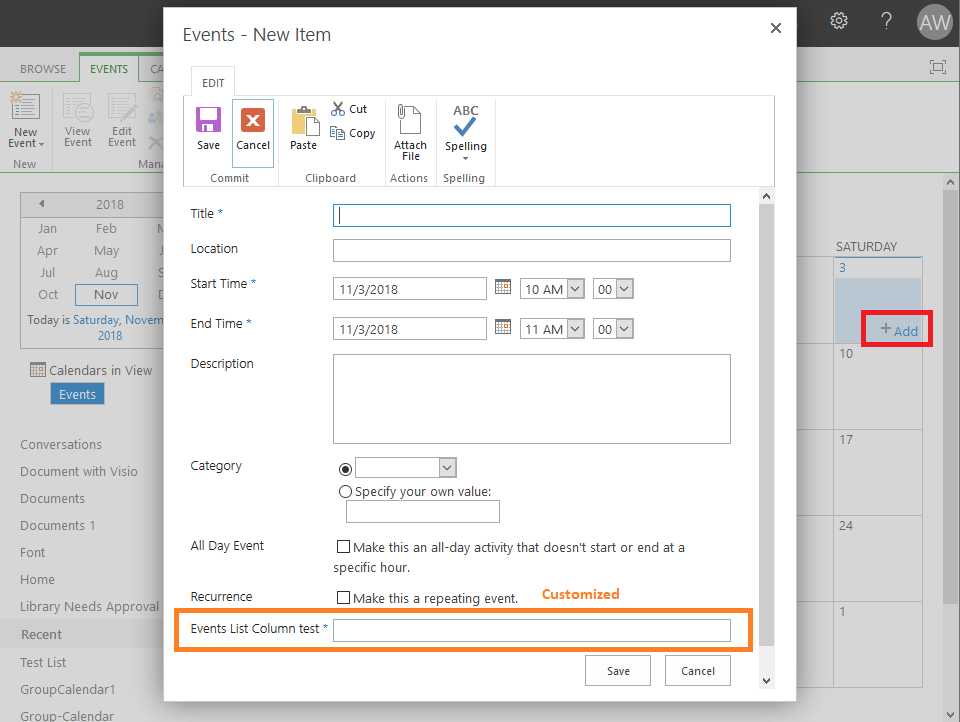The height and width of the screenshot is (722, 960).
Task: Click the Calendars in View icon
Action: click(x=38, y=370)
